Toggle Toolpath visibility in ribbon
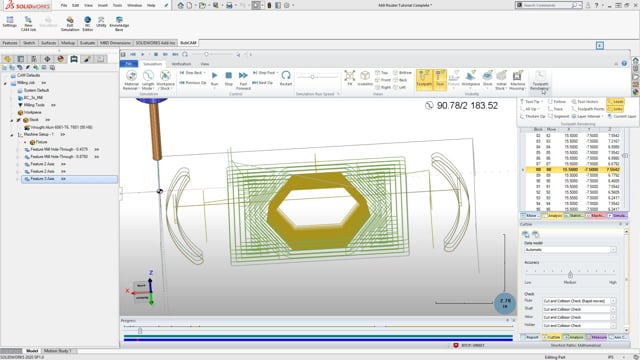This screenshot has height=360, width=640. [424, 78]
